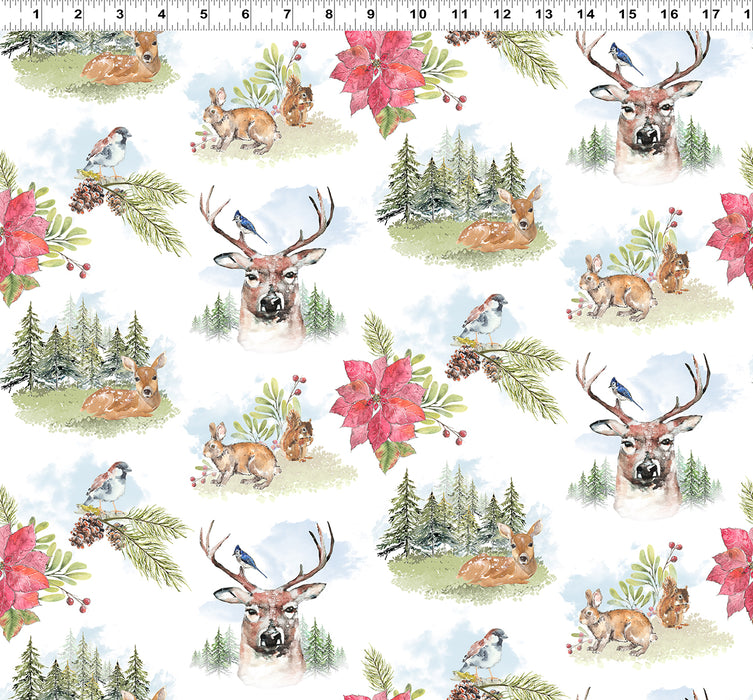Click the squirrel in the topmost rabbit scene
753x700 pixels.
coord(295,103)
